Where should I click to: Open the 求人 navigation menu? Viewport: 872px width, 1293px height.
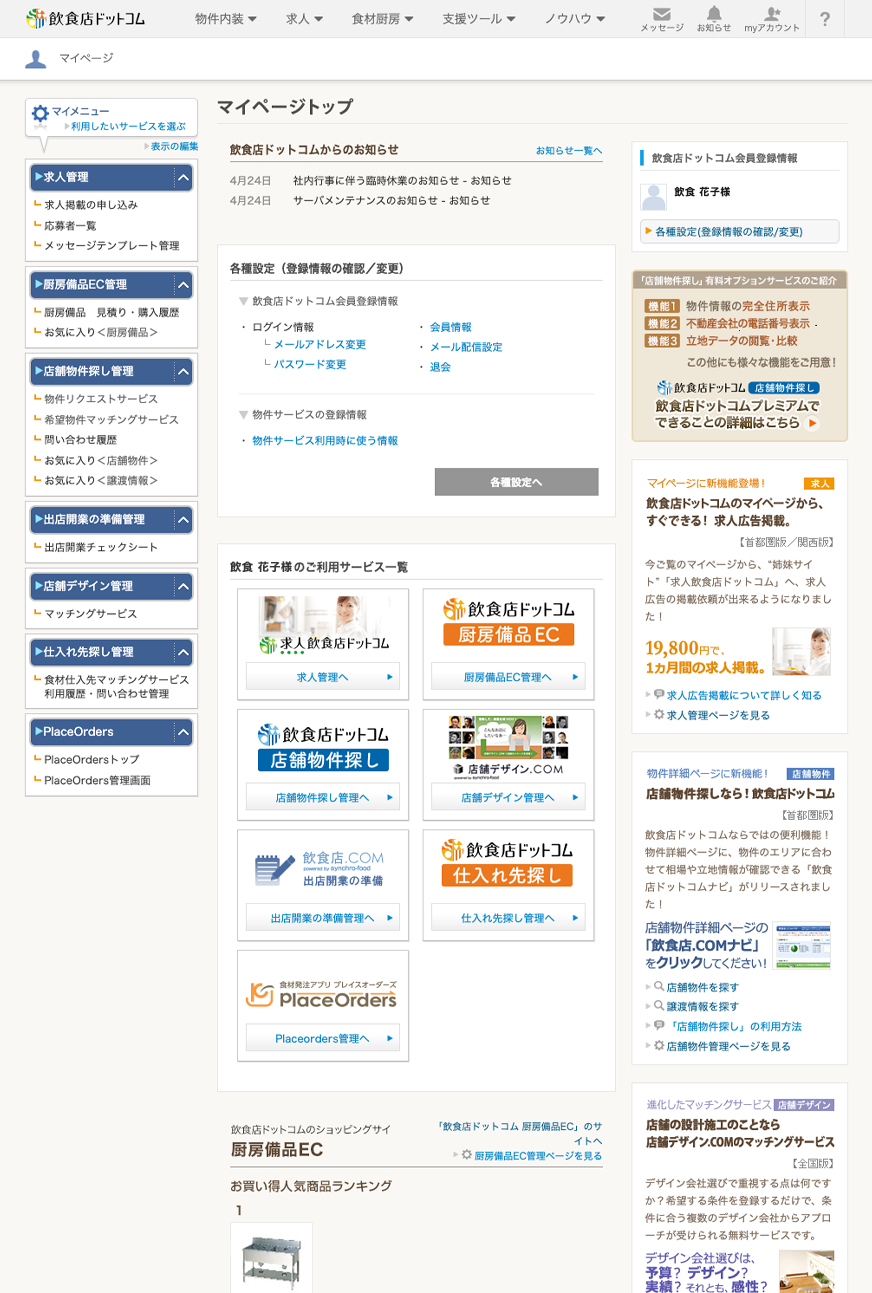304,19
